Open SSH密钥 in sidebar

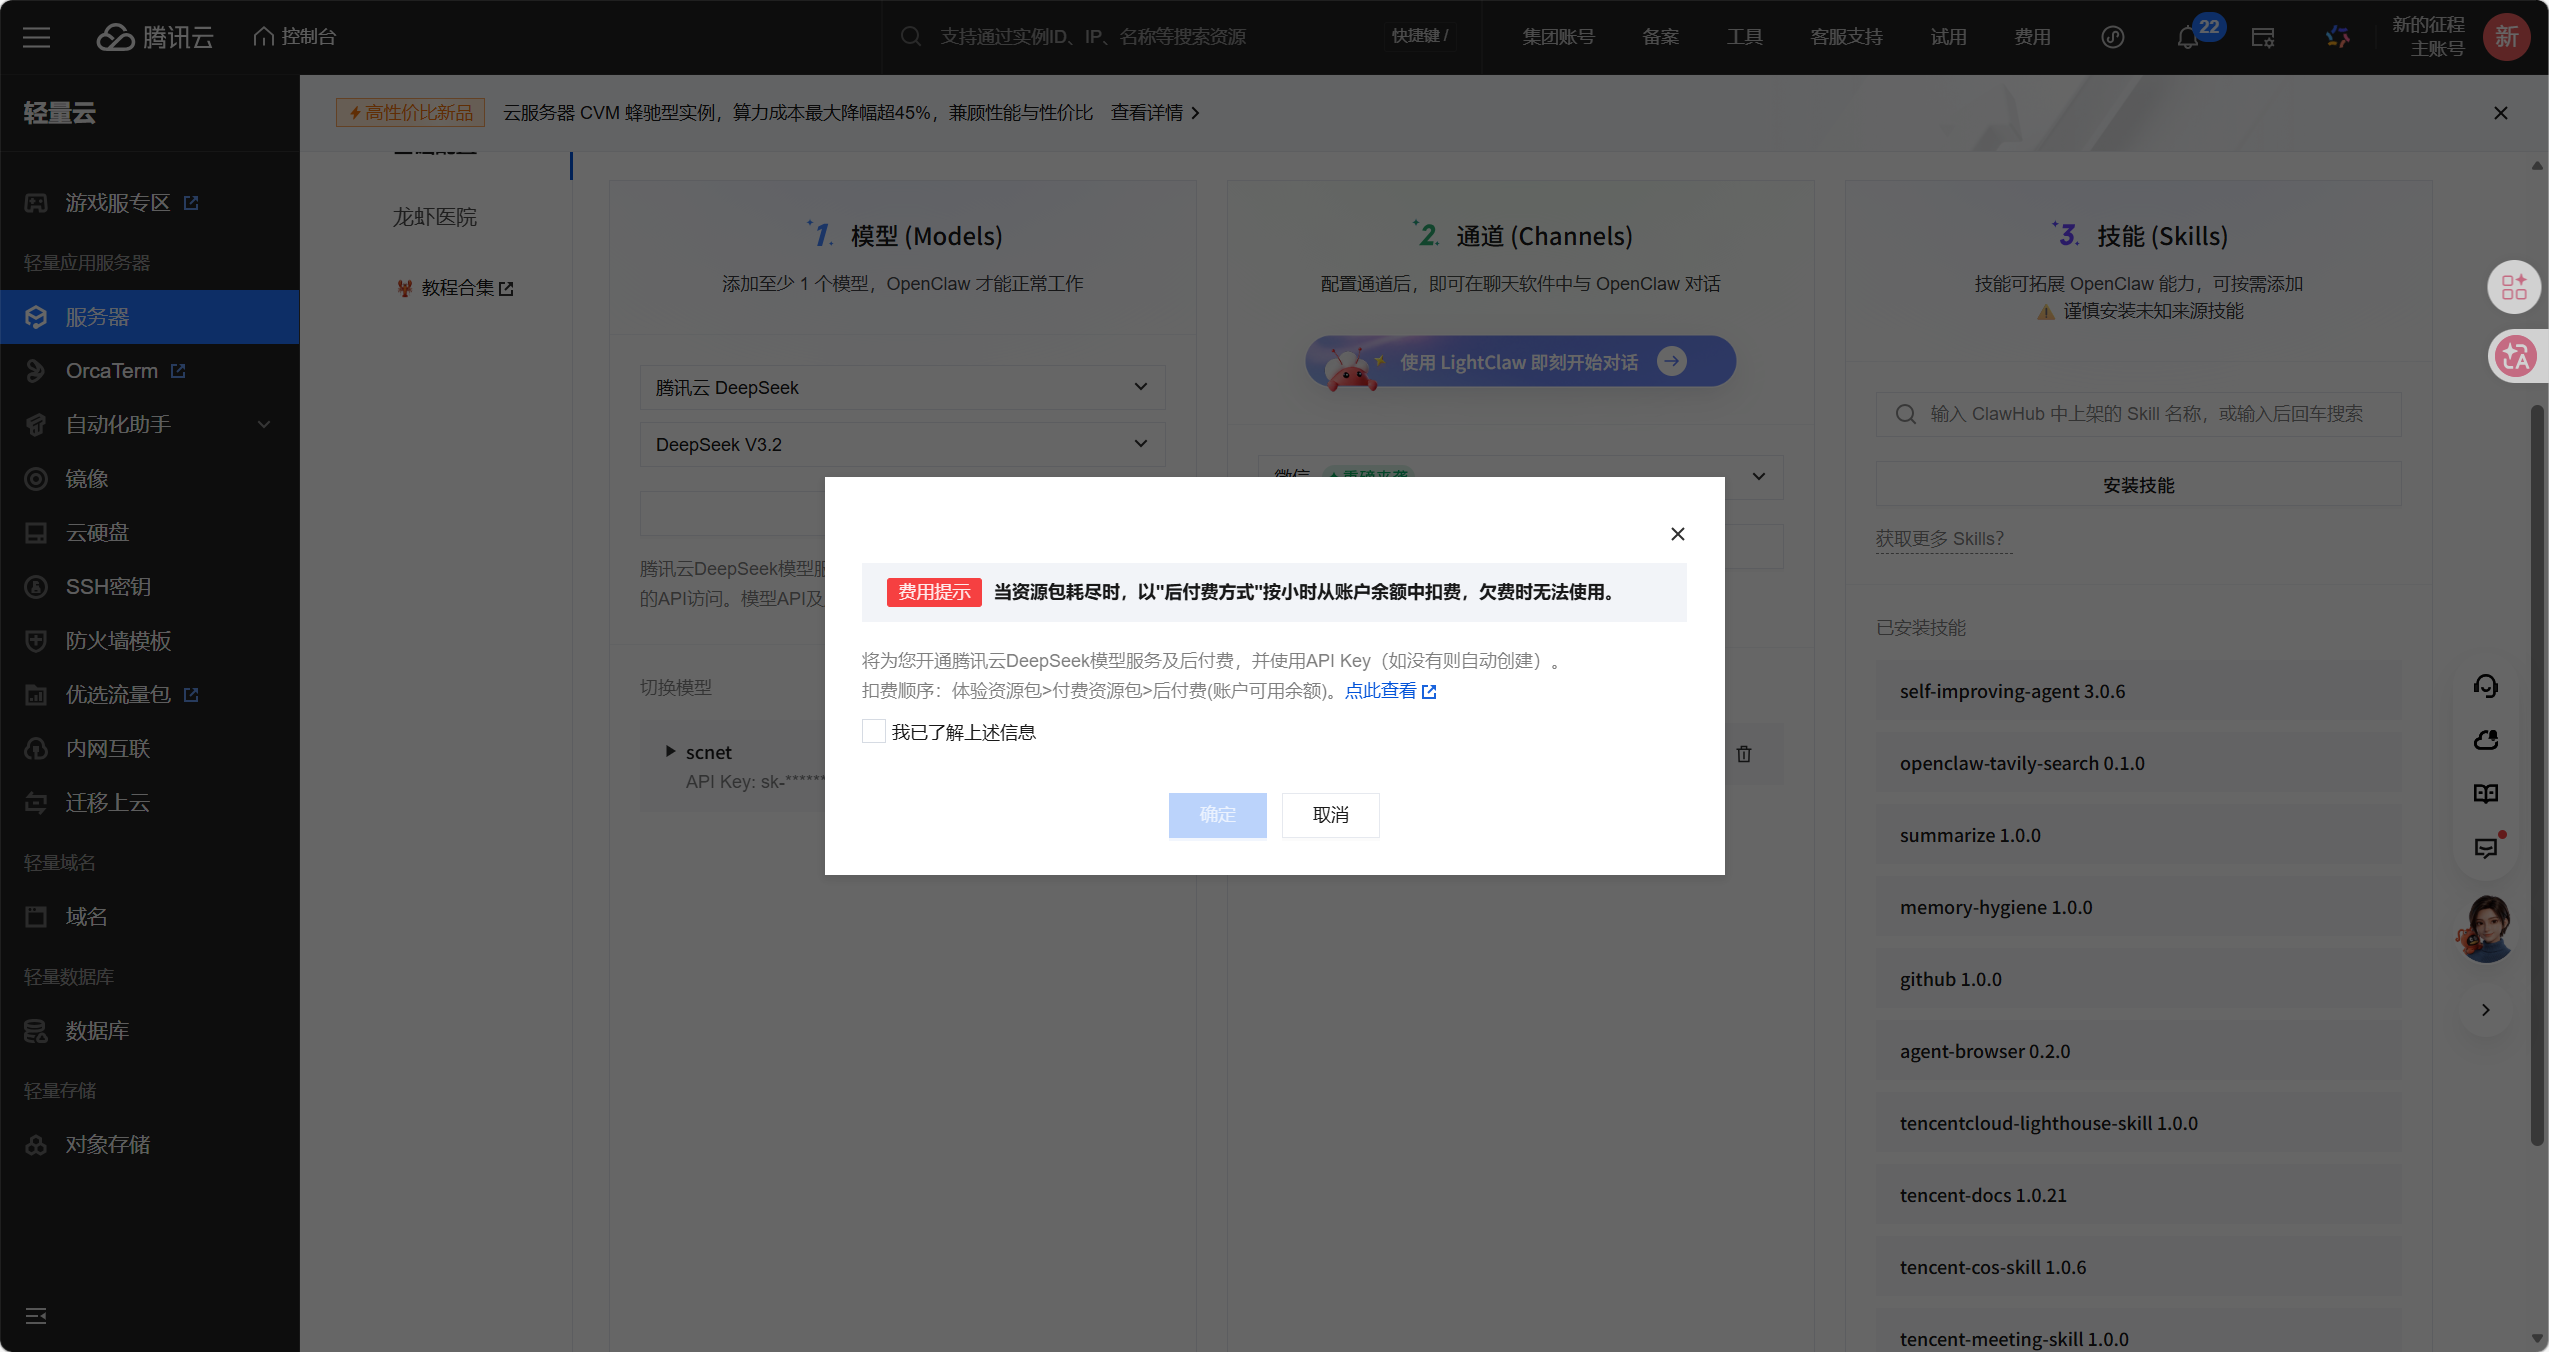coord(150,587)
